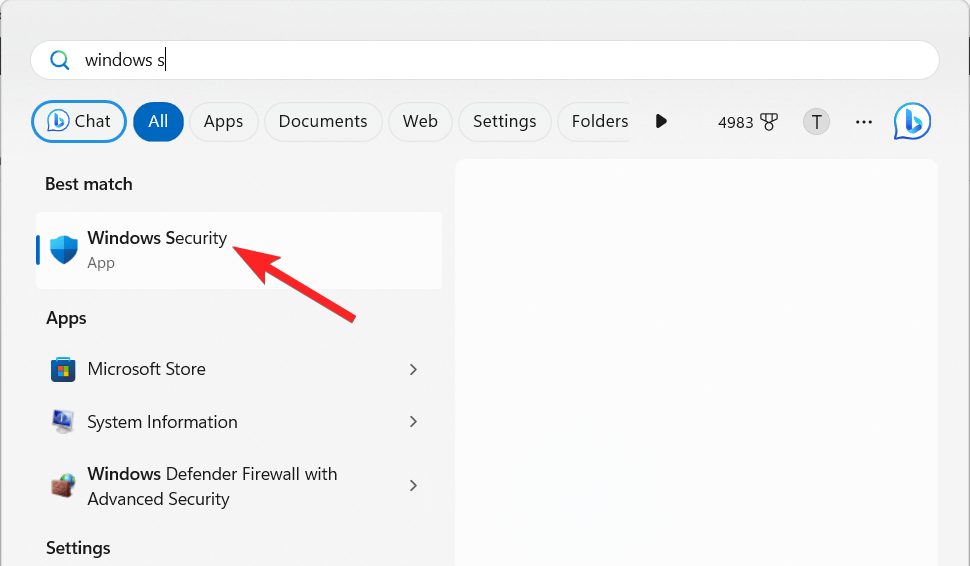Open the T account avatar
This screenshot has width=970, height=566.
coord(816,122)
